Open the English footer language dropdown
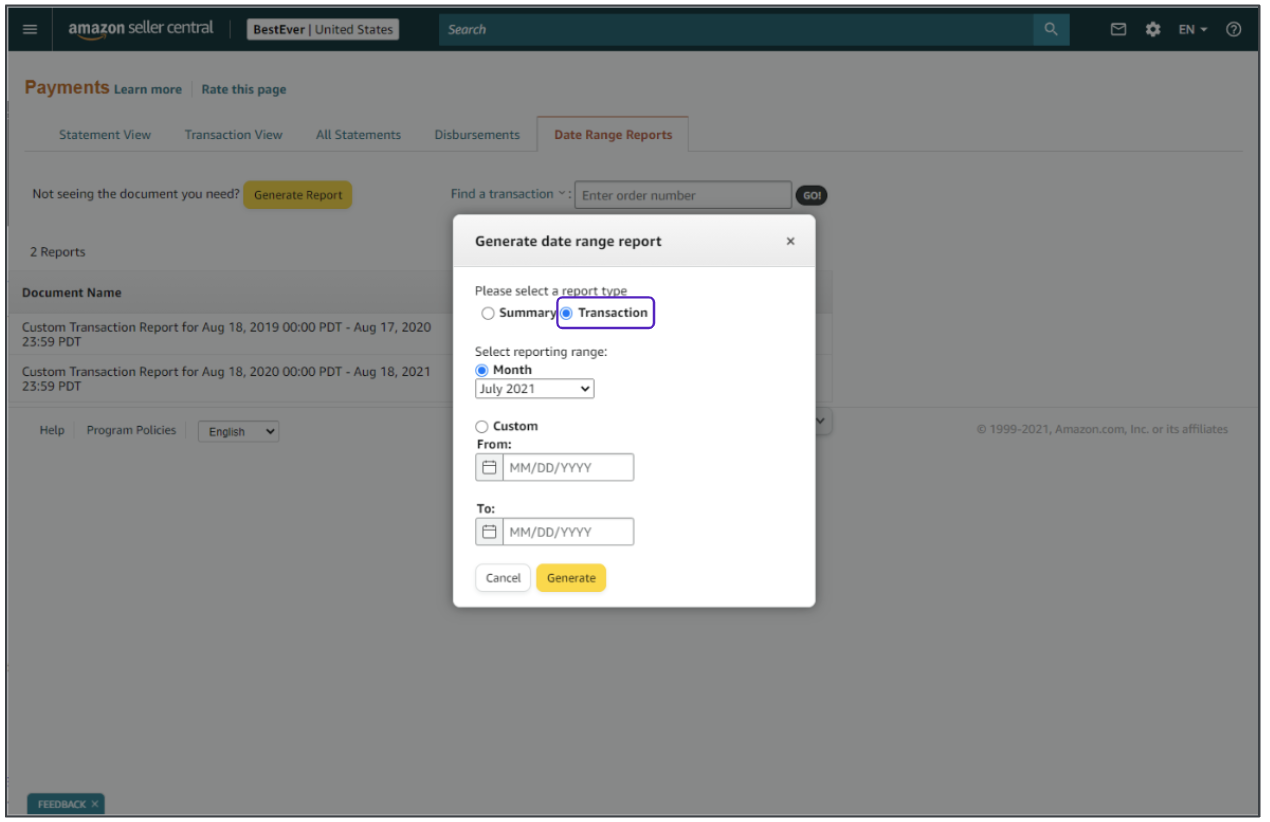Viewport: 1270px width, 822px height. 238,432
